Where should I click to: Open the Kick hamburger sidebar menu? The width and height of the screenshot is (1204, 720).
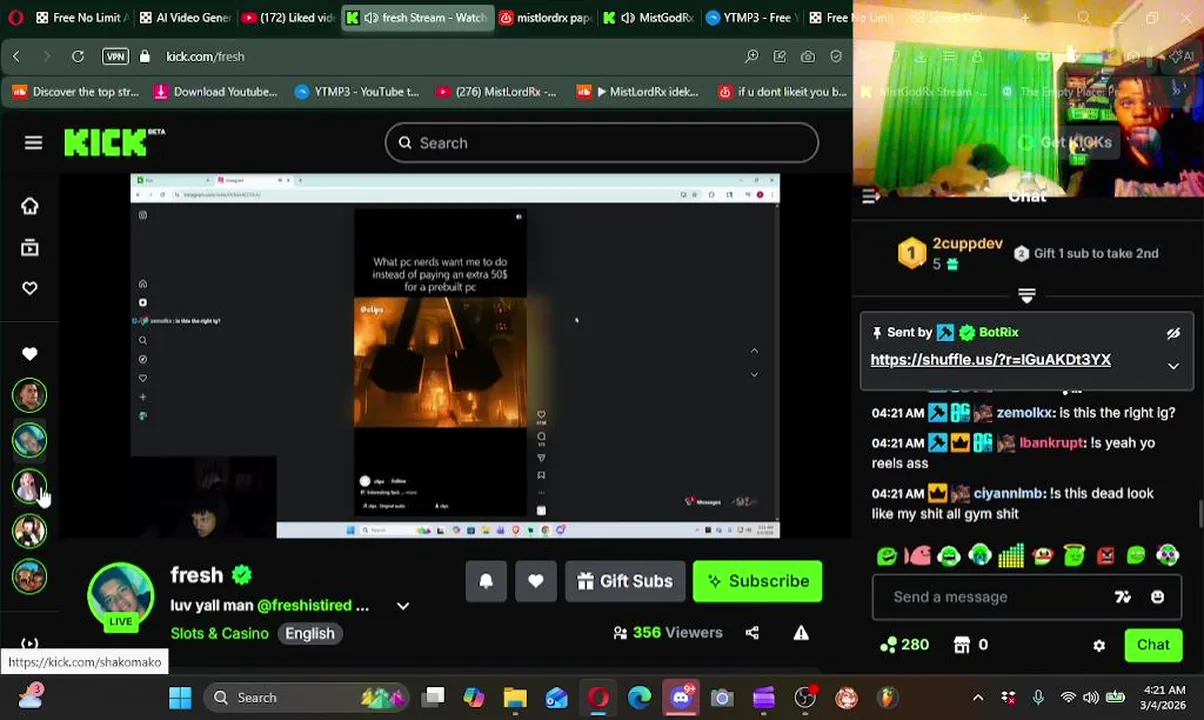point(33,143)
